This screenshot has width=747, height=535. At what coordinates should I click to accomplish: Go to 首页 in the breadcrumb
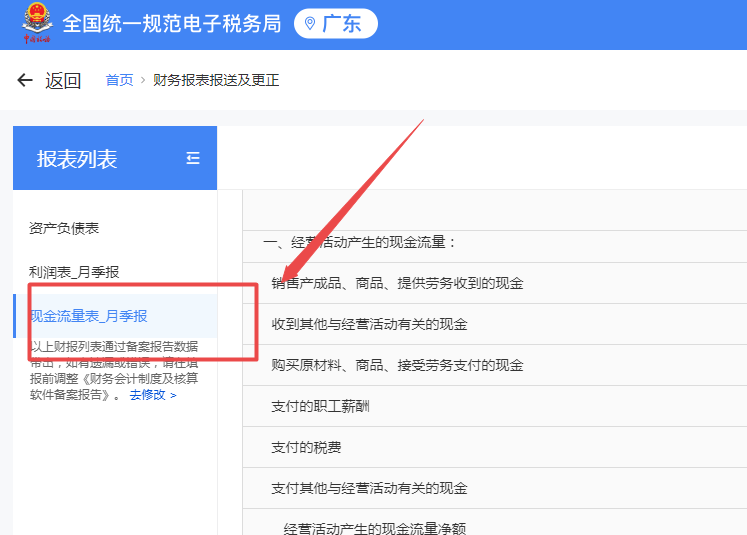click(119, 80)
